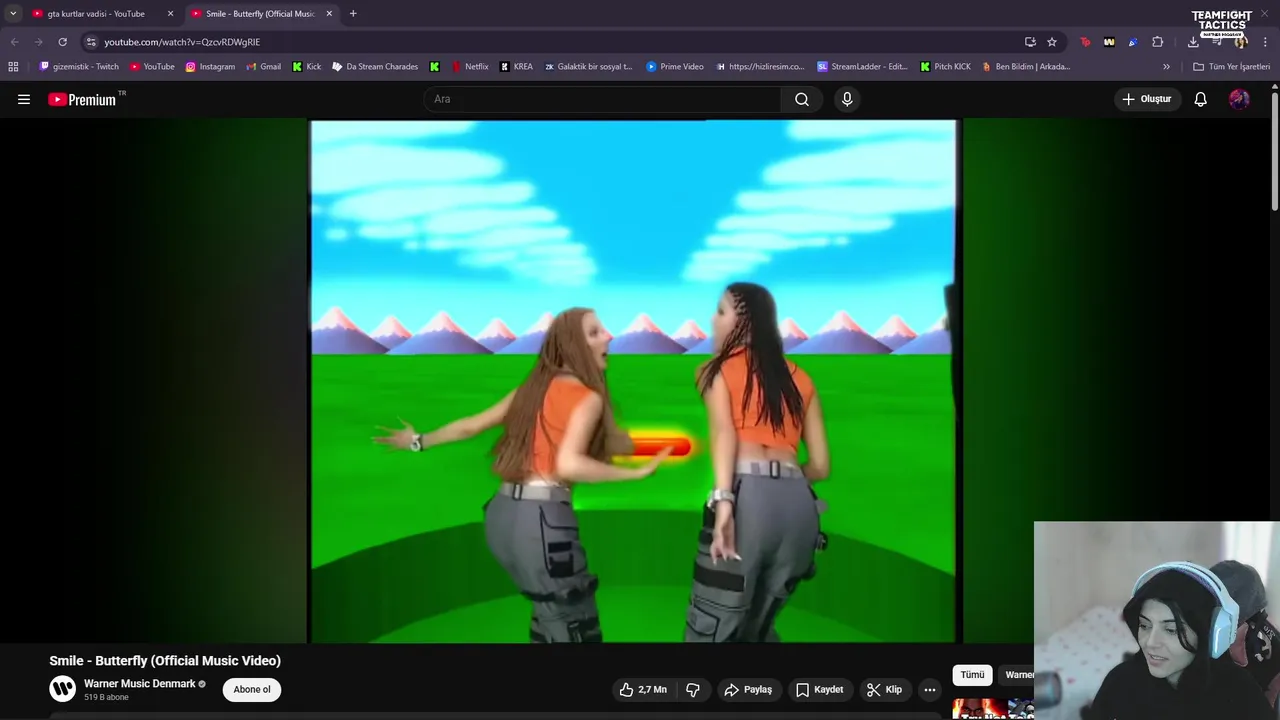1280x720 pixels.
Task: Click the page vertical scrollbar
Action: pyautogui.click(x=1275, y=150)
